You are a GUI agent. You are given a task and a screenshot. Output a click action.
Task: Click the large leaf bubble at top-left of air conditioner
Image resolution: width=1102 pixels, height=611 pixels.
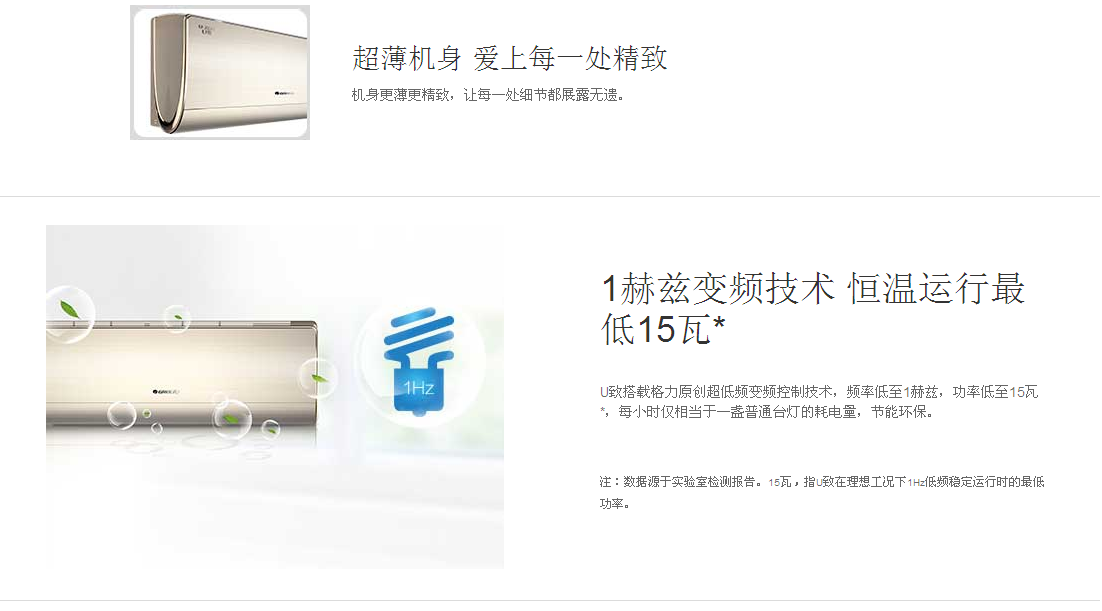tap(70, 314)
